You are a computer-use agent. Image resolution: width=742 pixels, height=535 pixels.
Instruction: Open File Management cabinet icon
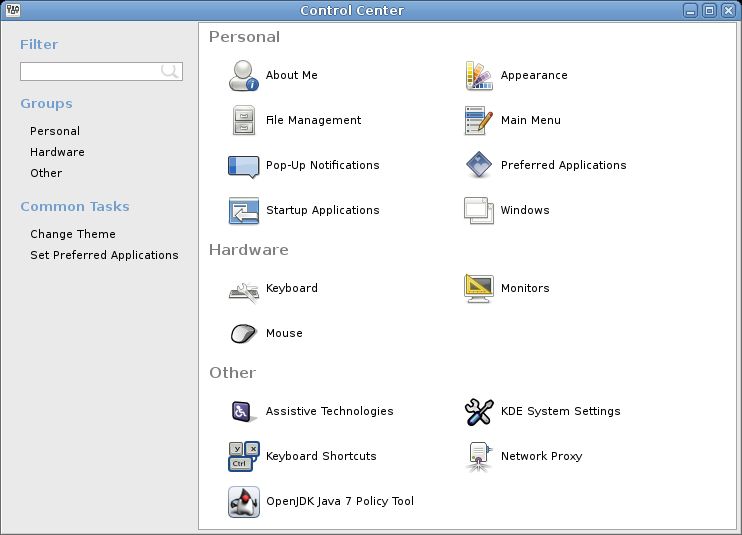[244, 120]
